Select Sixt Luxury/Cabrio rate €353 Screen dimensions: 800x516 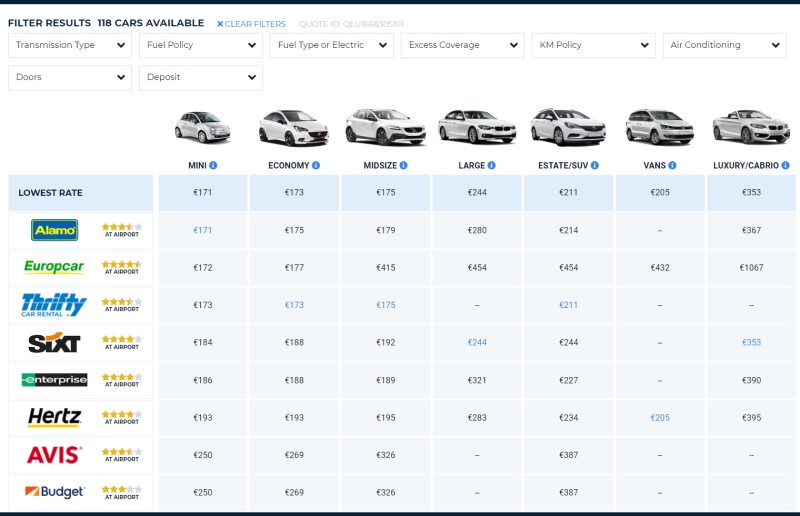pos(751,342)
